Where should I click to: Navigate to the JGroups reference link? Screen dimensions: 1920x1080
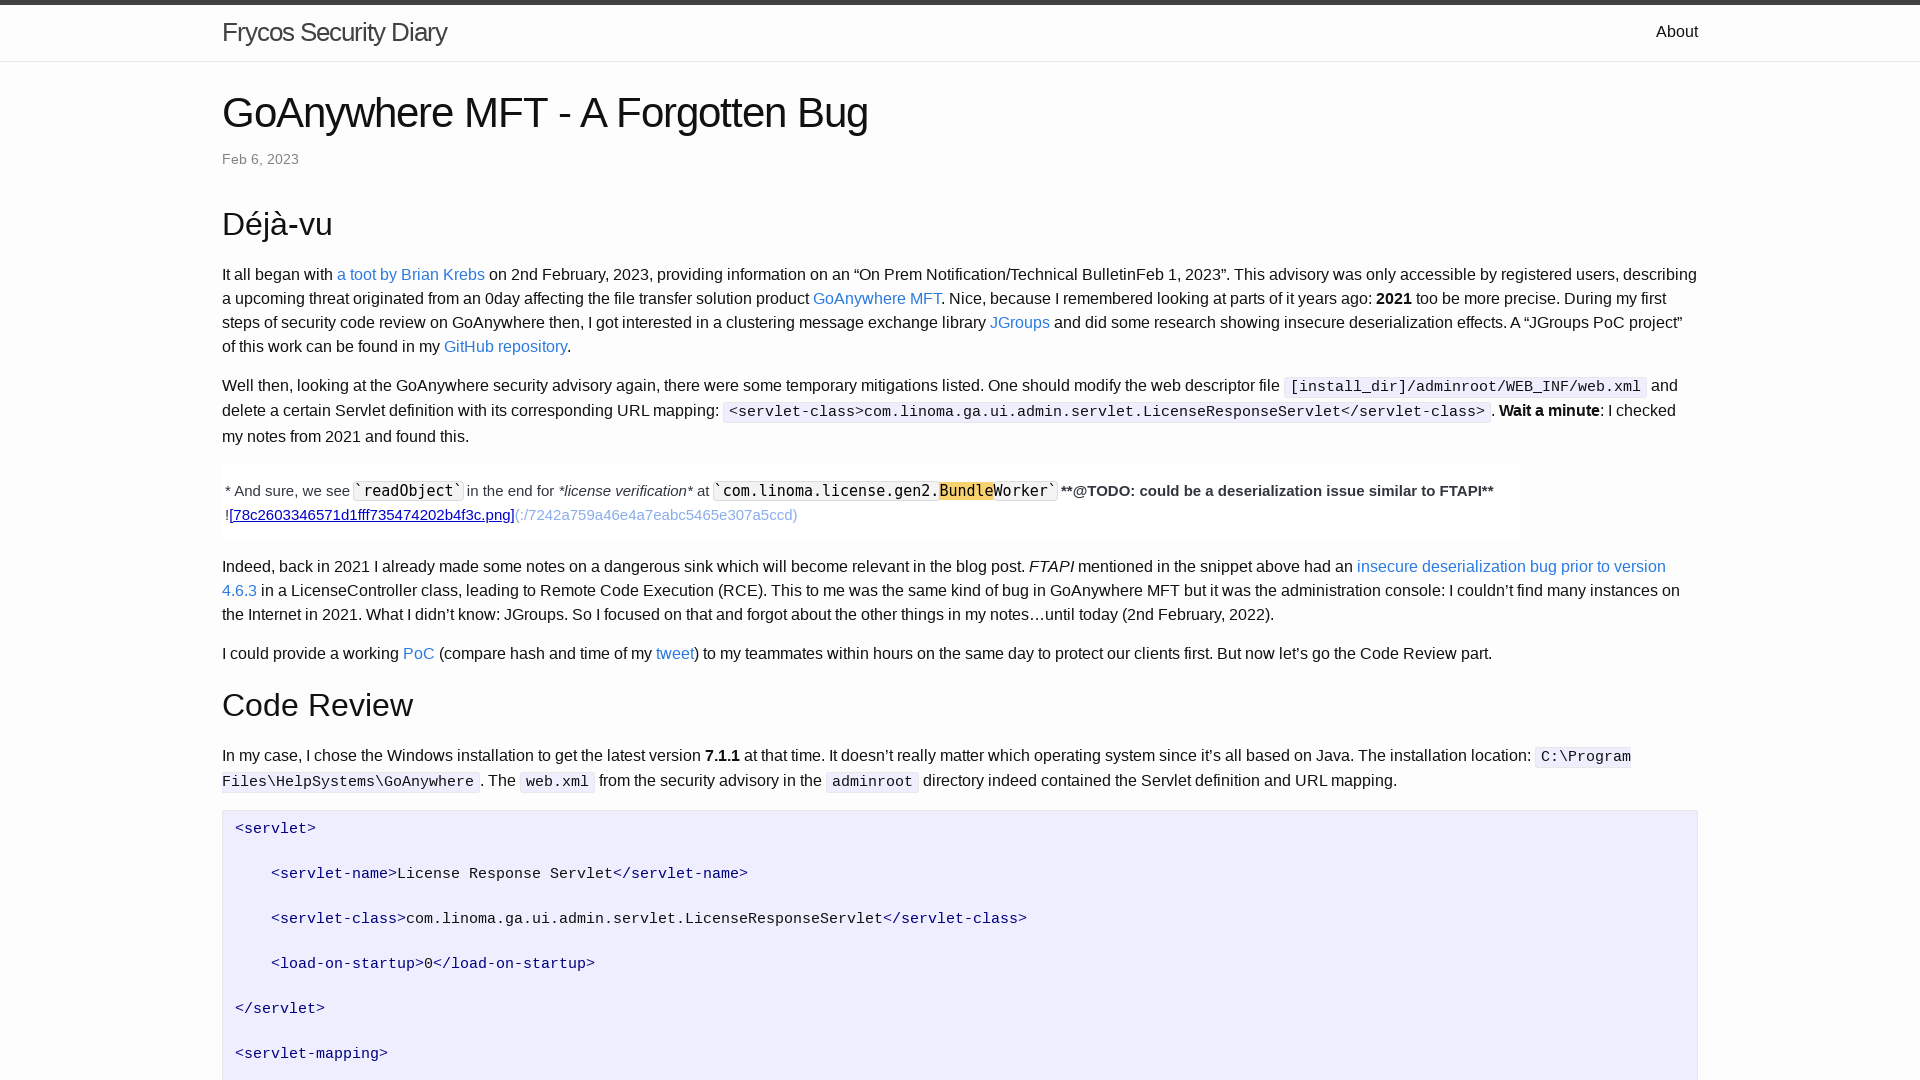tap(1019, 322)
